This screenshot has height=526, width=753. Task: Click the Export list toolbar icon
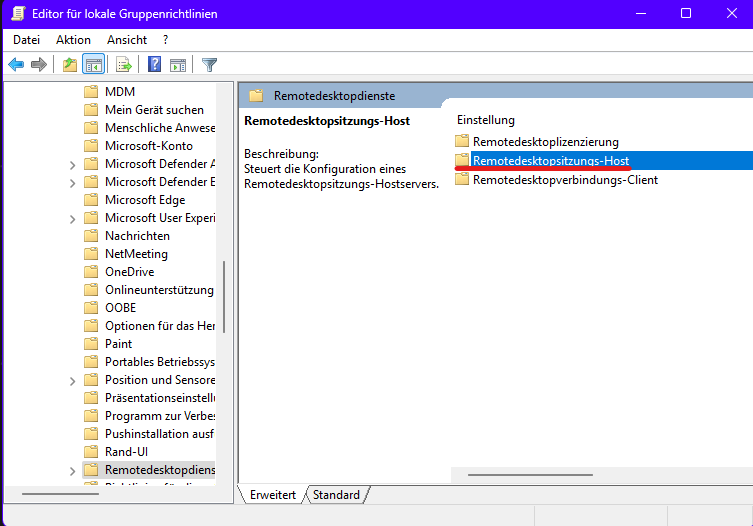pyautogui.click(x=124, y=65)
